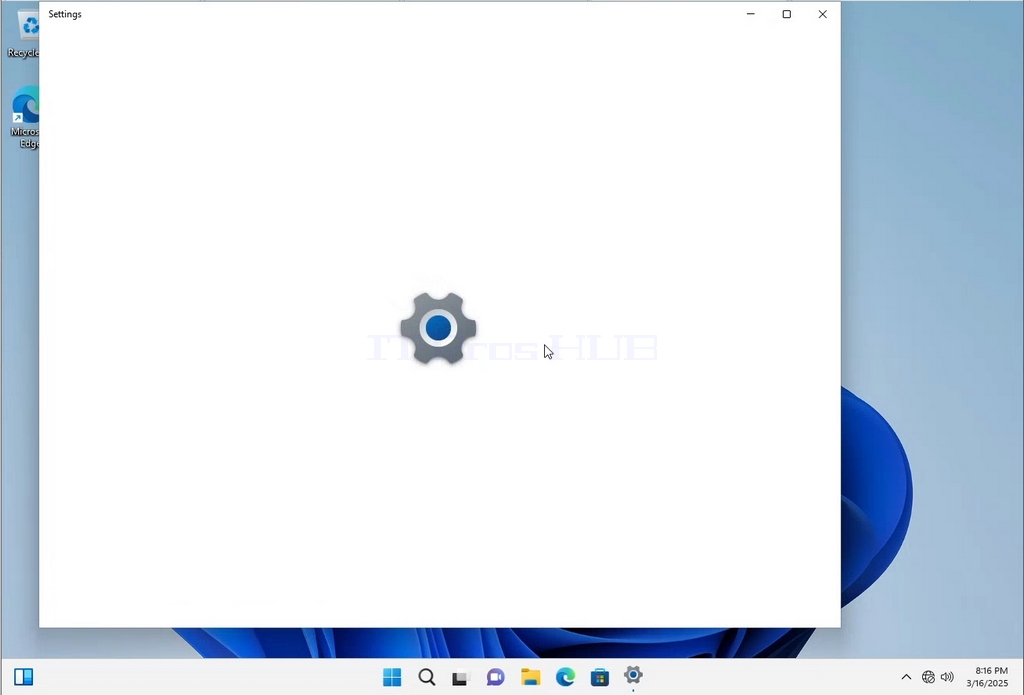
Task: Open Task View on the taskbar
Action: tap(460, 678)
